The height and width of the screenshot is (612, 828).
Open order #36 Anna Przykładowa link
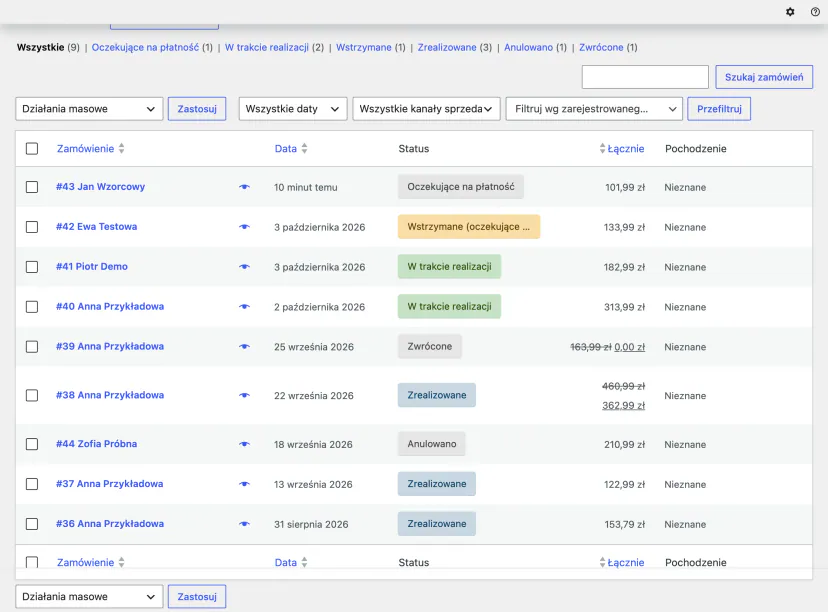[x=110, y=524]
